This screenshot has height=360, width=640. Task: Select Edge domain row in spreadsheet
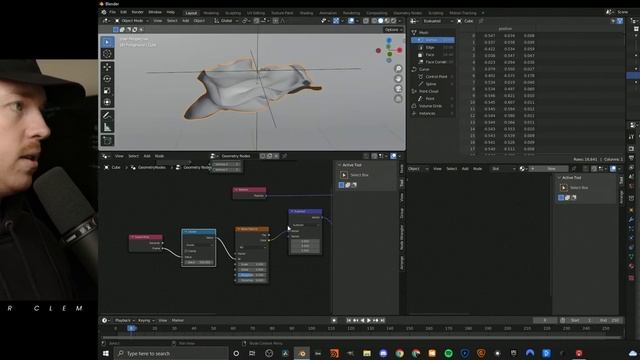click(x=433, y=47)
